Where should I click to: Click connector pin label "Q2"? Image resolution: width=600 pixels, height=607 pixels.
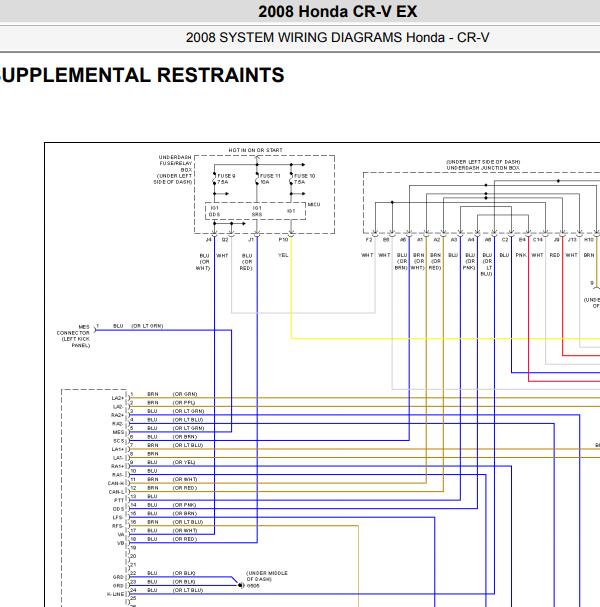pyautogui.click(x=225, y=240)
